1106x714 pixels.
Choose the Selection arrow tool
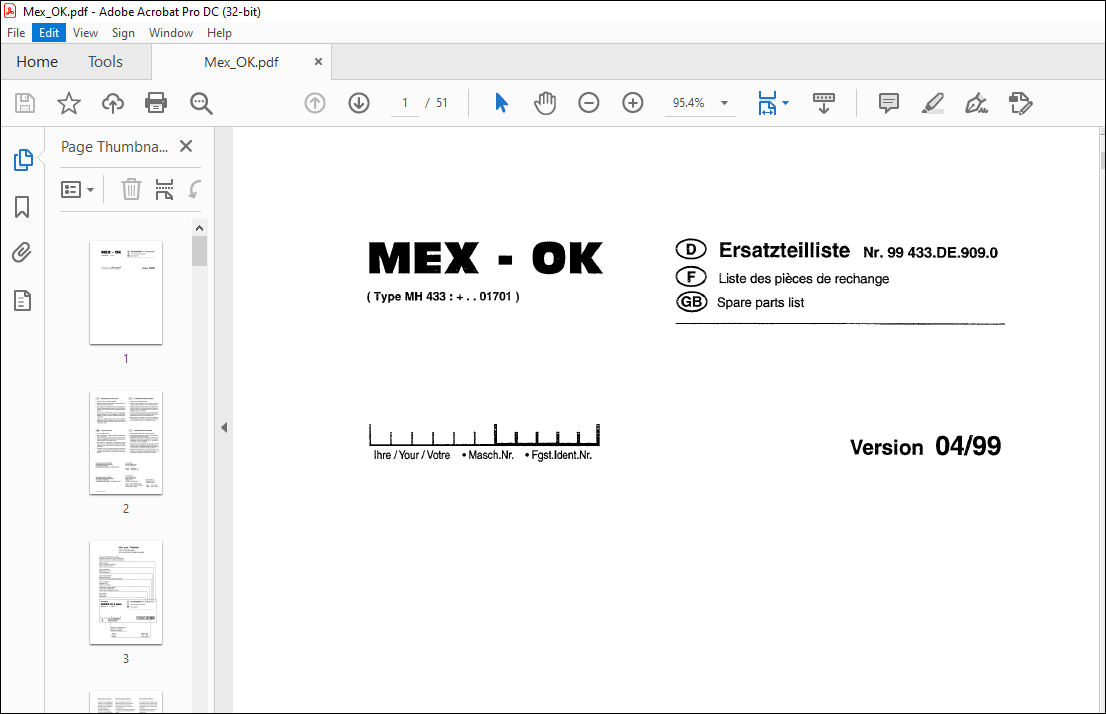tap(502, 103)
